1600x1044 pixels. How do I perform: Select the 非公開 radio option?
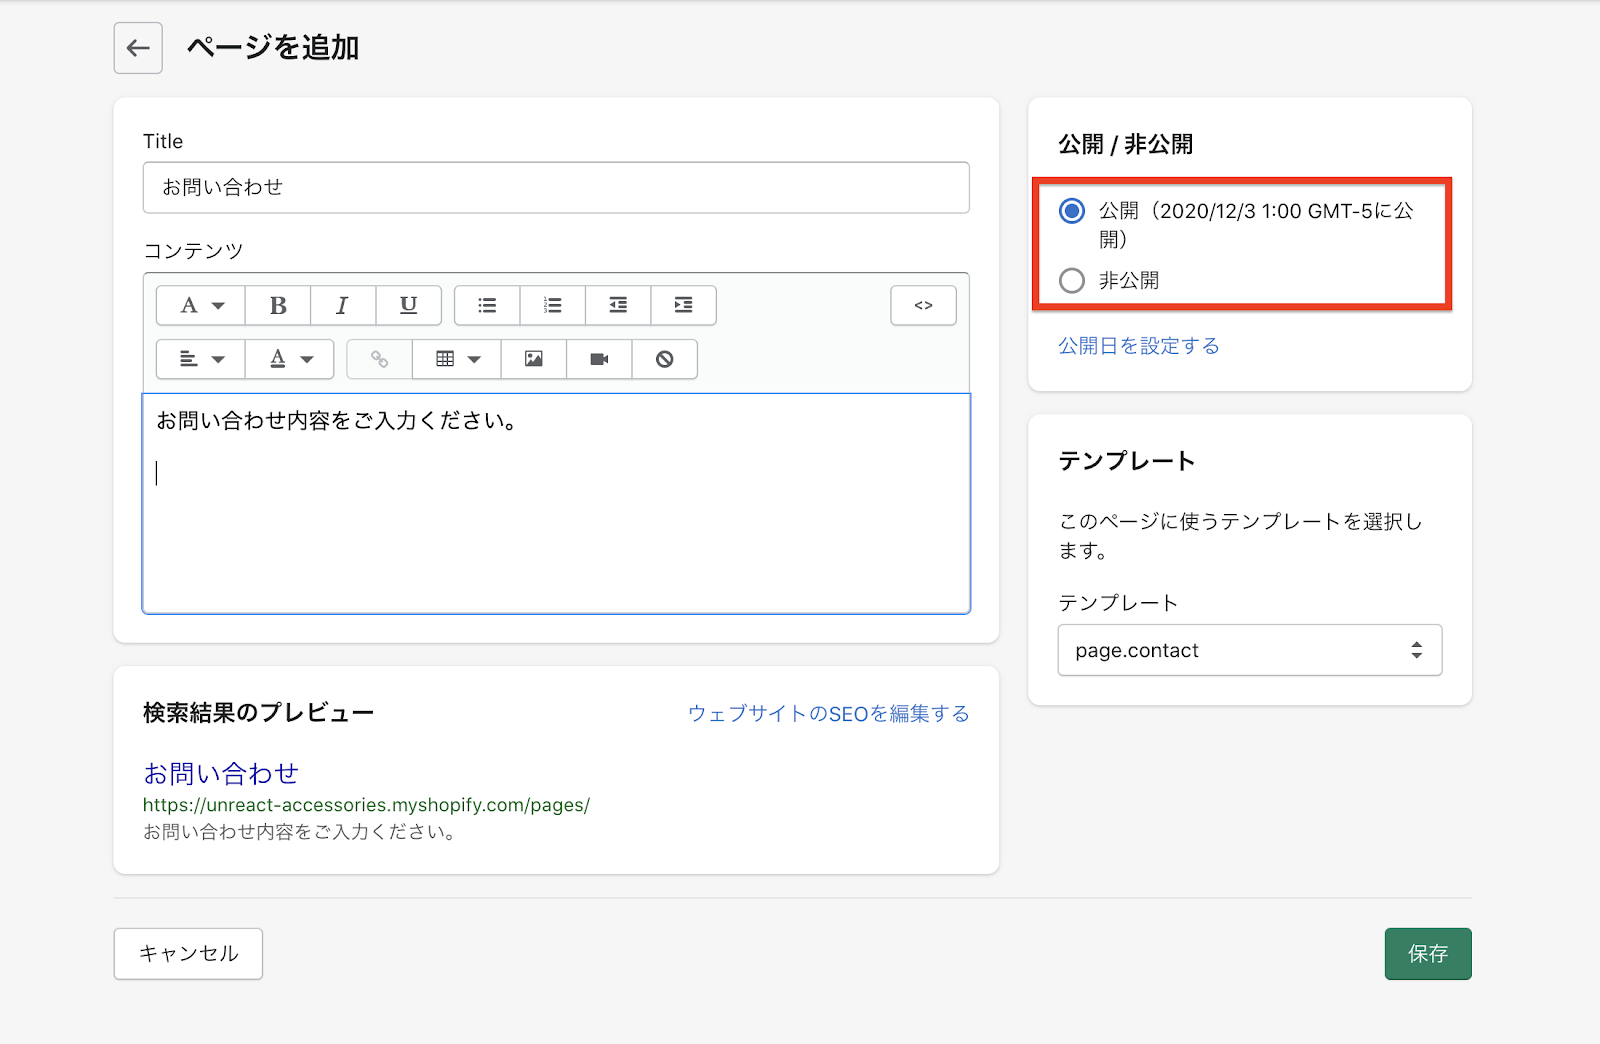pos(1072,281)
